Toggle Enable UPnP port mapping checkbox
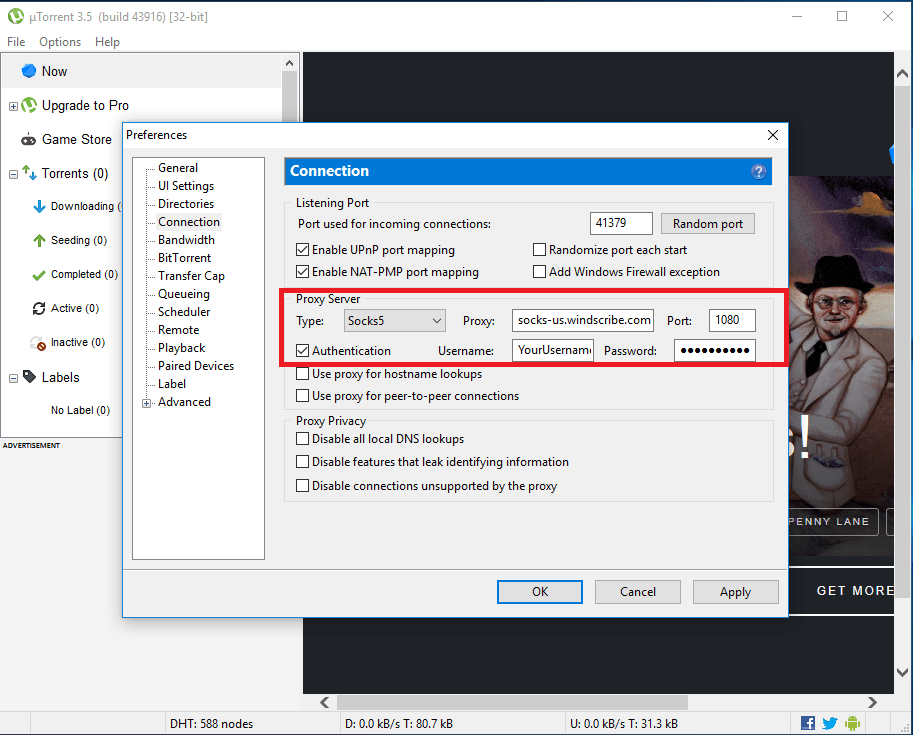 pyautogui.click(x=302, y=250)
